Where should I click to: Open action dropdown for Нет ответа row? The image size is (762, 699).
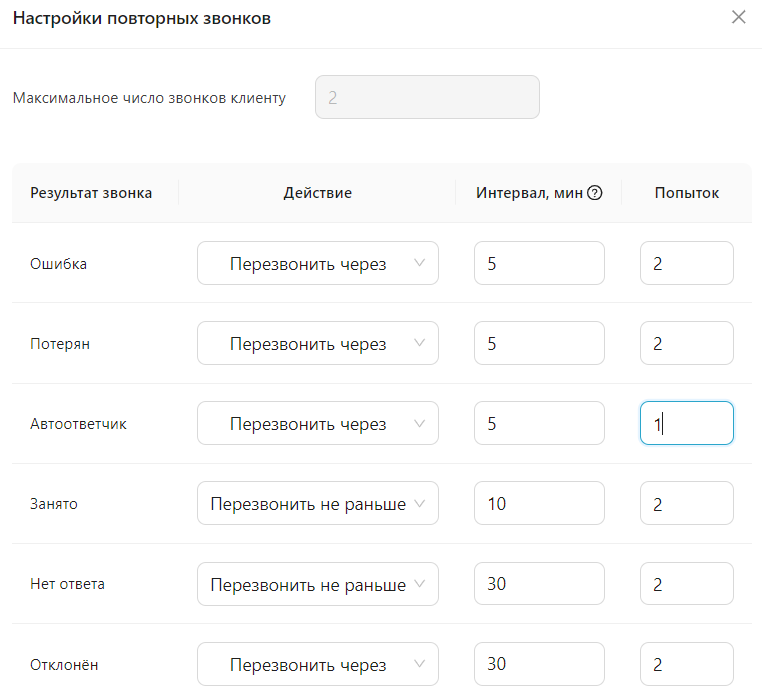coord(317,584)
